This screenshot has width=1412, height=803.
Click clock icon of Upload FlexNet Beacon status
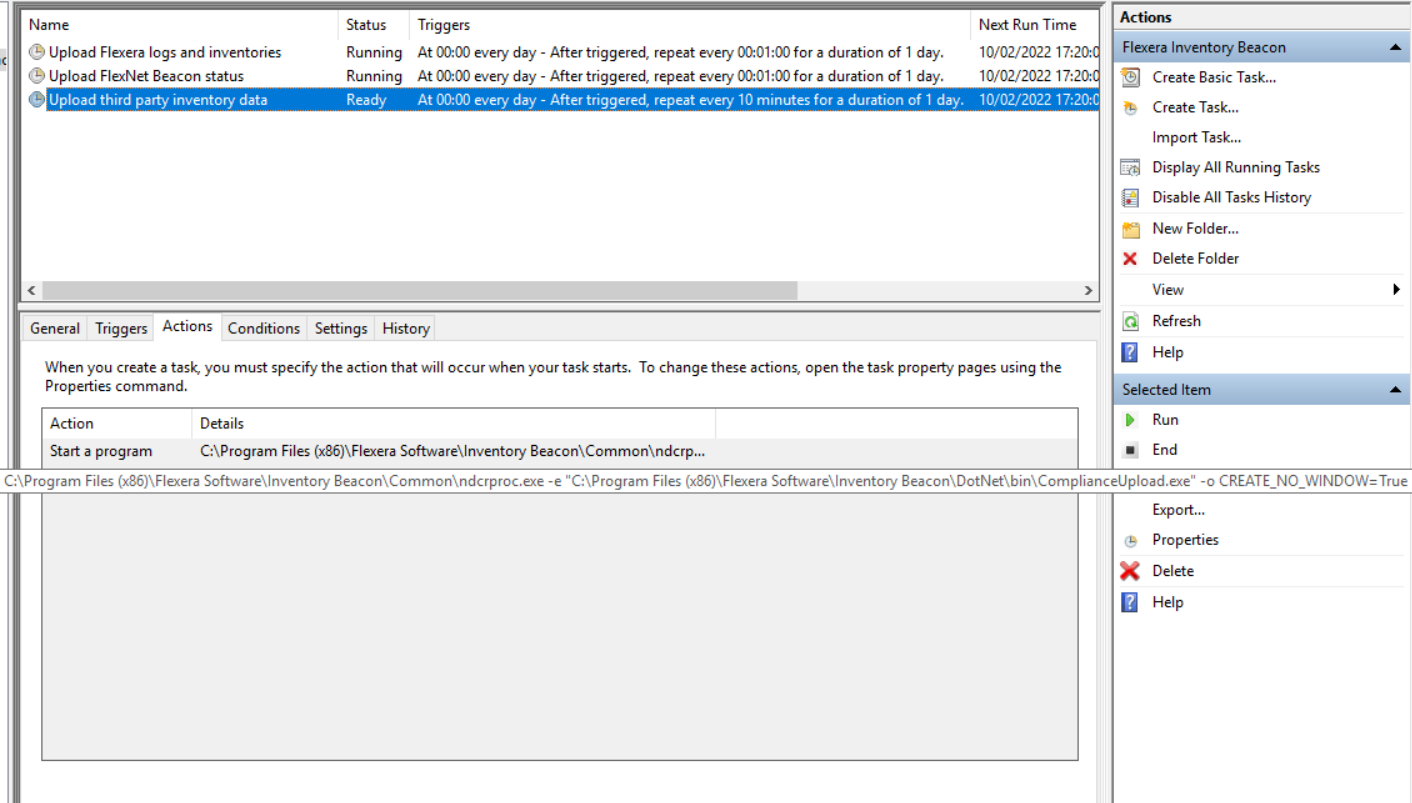click(37, 76)
